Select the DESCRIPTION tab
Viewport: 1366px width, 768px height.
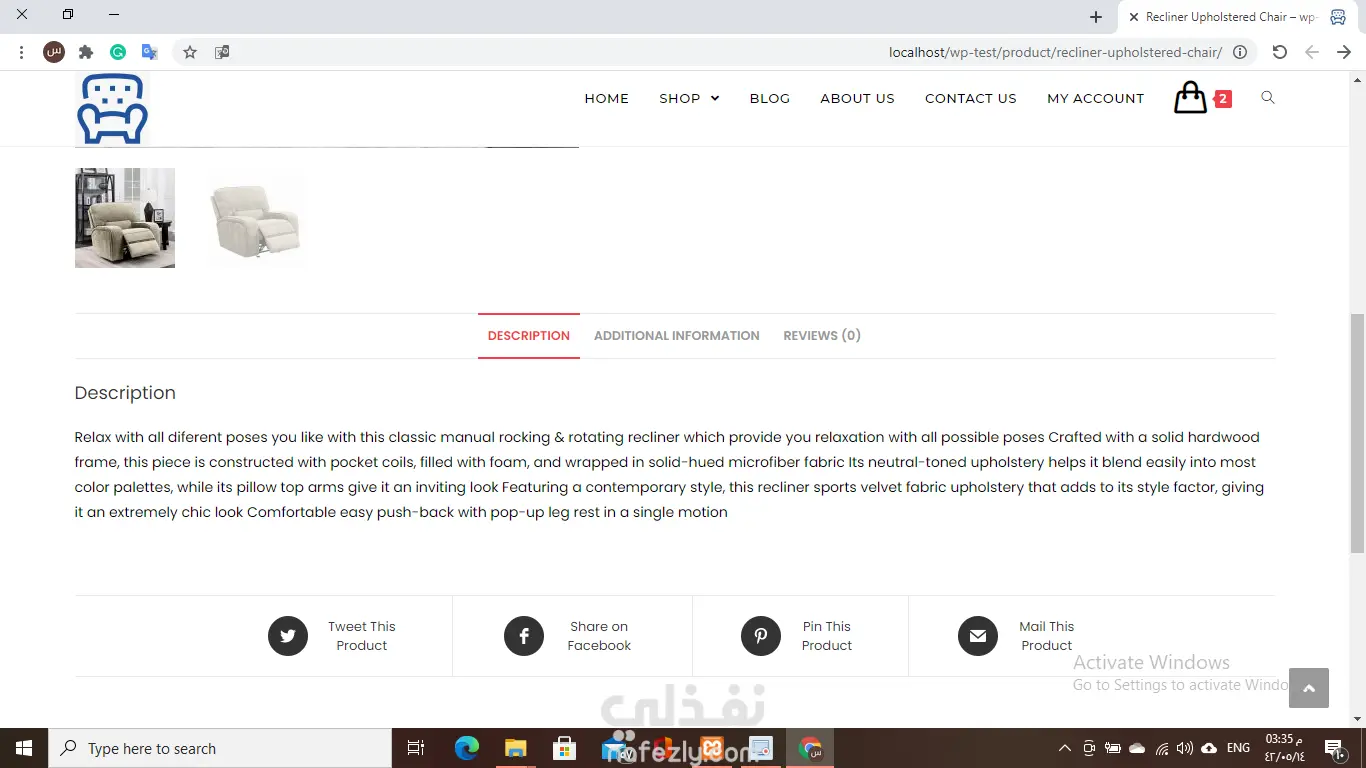[529, 336]
